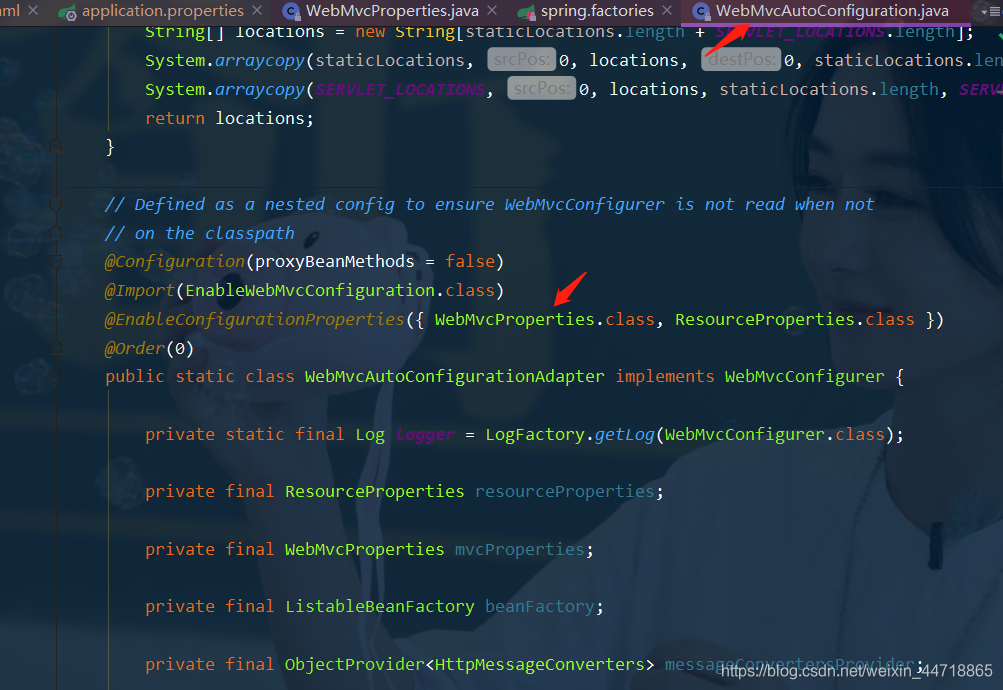Click the destPos parameter hint
This screenshot has height=690, width=1003.
click(x=741, y=60)
